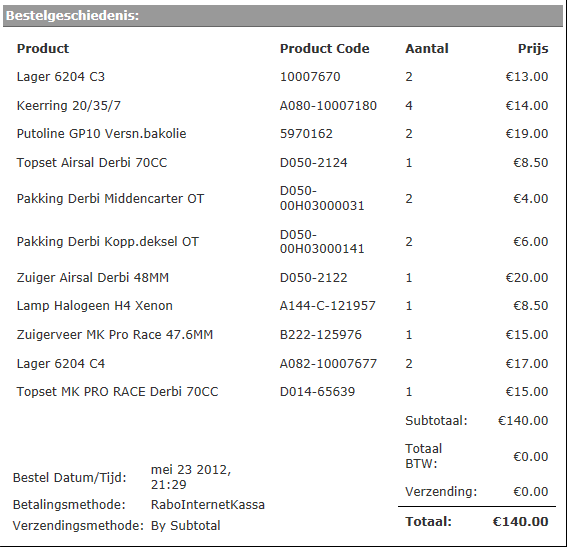Click product code D050-2122
The height and width of the screenshot is (547, 570).
313,278
